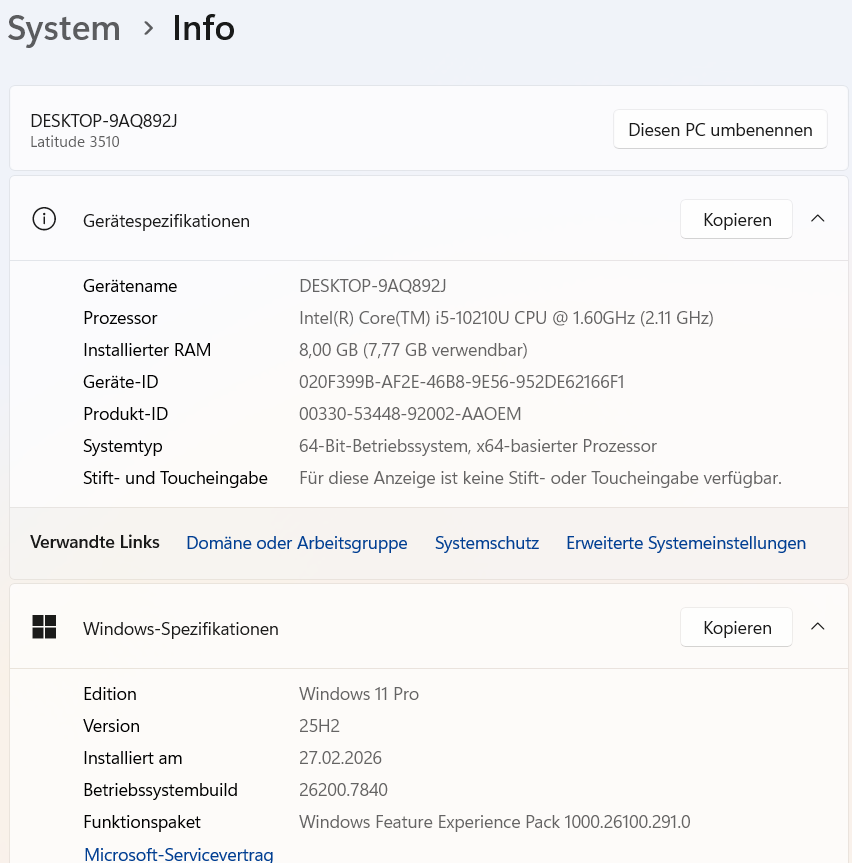Select the 8,00 GB RAM value
852x863 pixels.
click(x=413, y=350)
